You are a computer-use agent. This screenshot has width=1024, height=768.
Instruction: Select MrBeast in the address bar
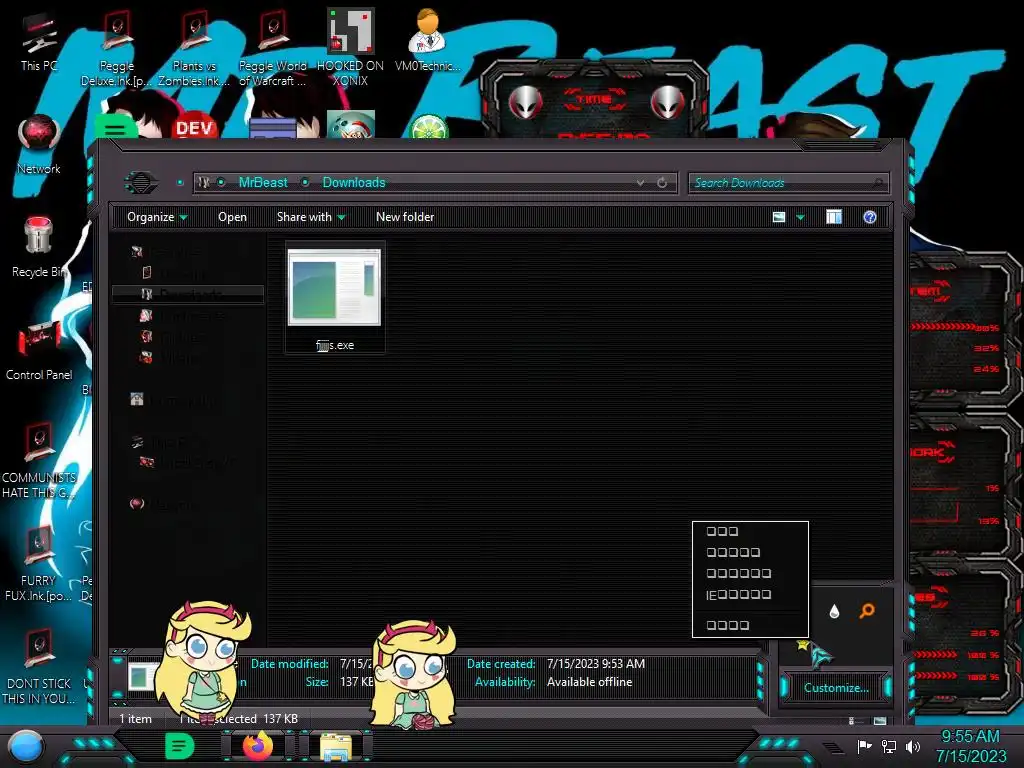(x=263, y=183)
